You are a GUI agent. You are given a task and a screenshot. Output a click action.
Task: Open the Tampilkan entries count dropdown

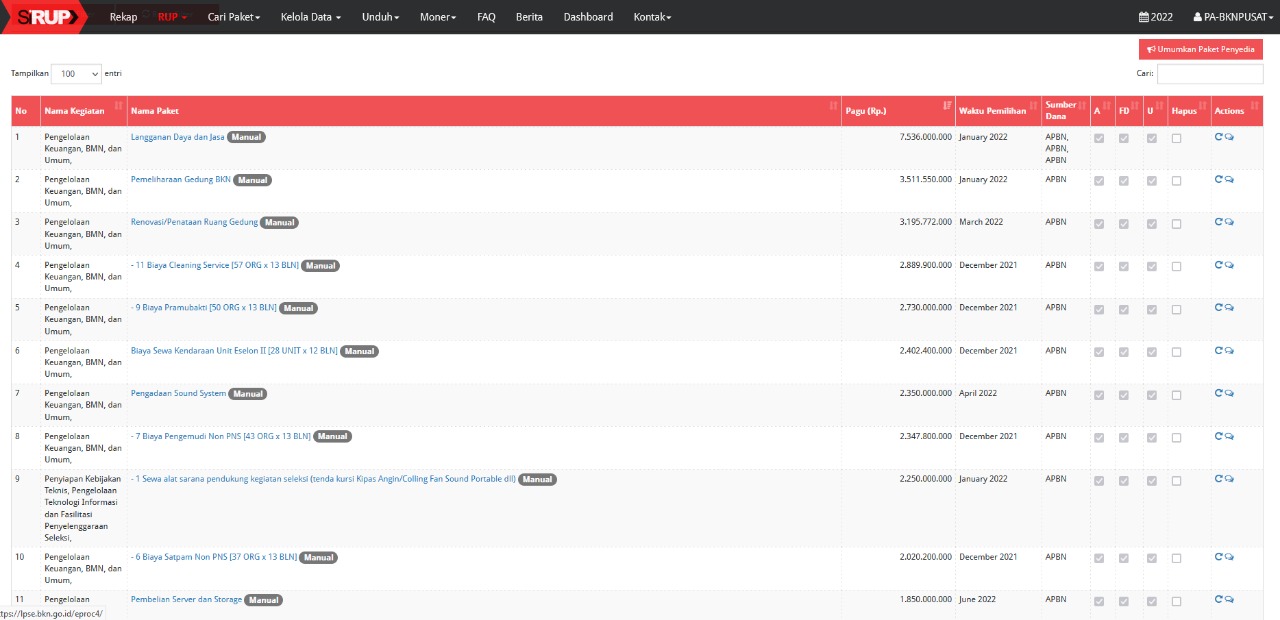pyautogui.click(x=76, y=74)
